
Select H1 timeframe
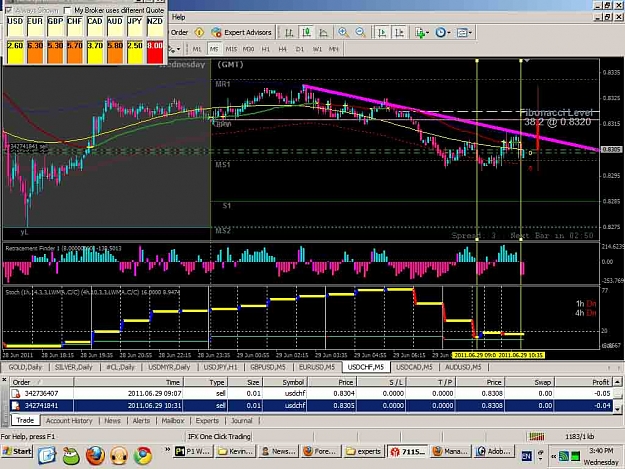tap(265, 49)
